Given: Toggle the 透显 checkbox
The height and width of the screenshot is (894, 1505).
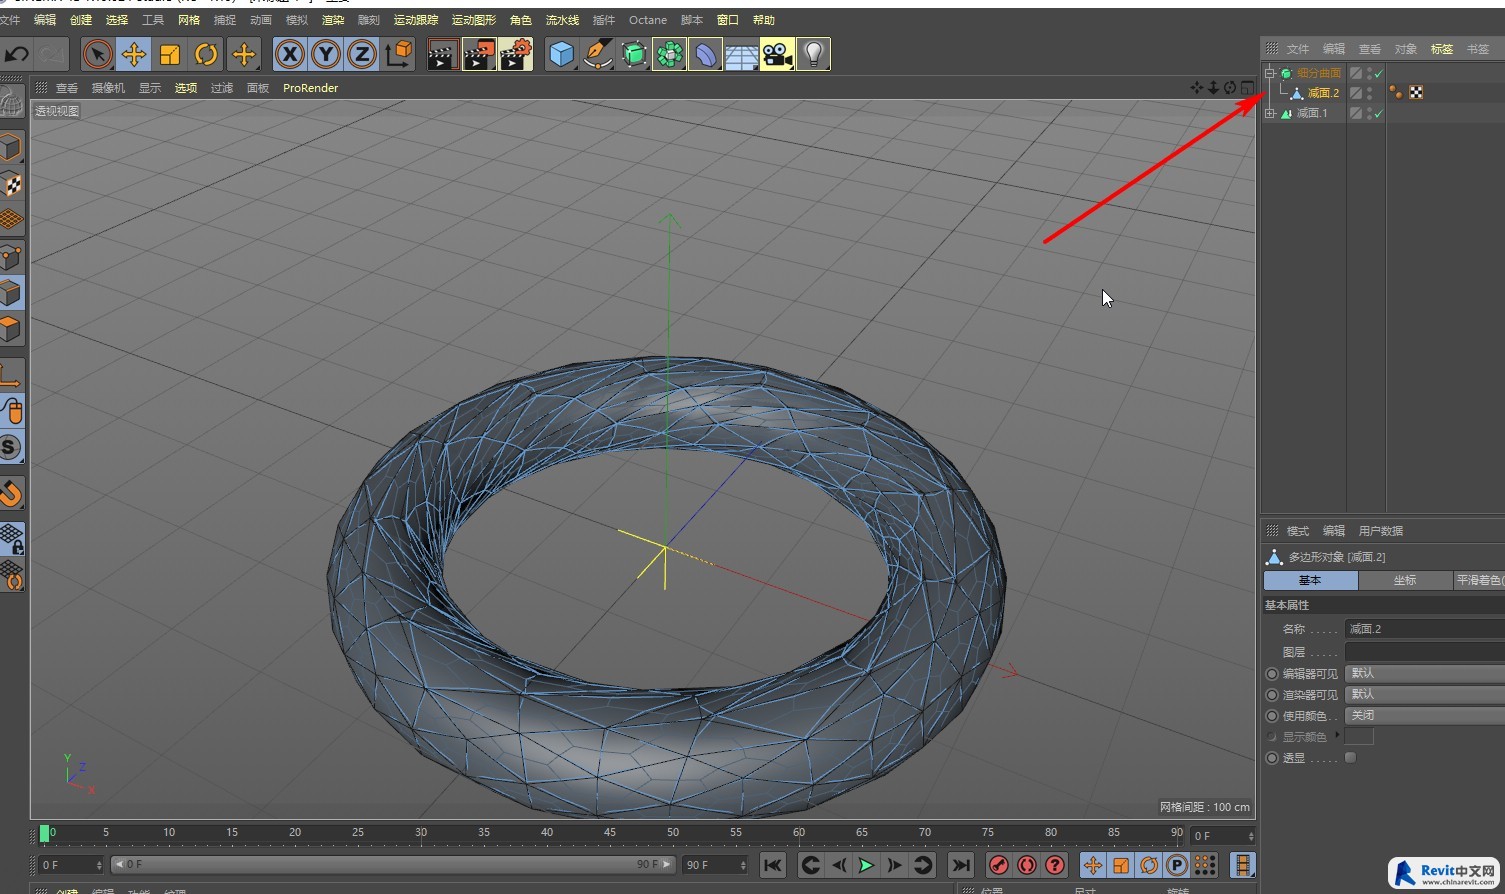Looking at the screenshot, I should point(1350,757).
